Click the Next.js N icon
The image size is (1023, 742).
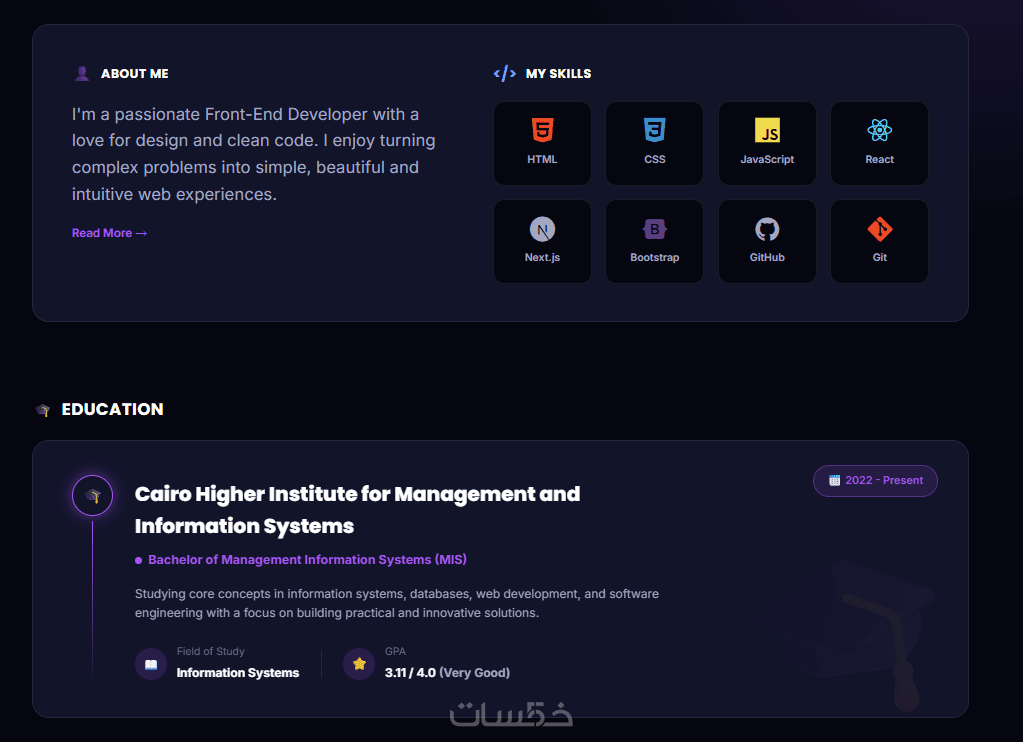click(542, 229)
